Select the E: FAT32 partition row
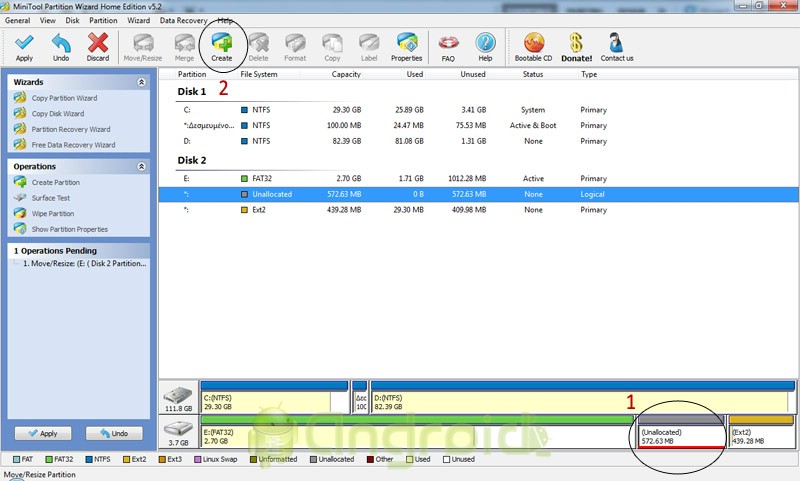The image size is (800, 481). 479,179
